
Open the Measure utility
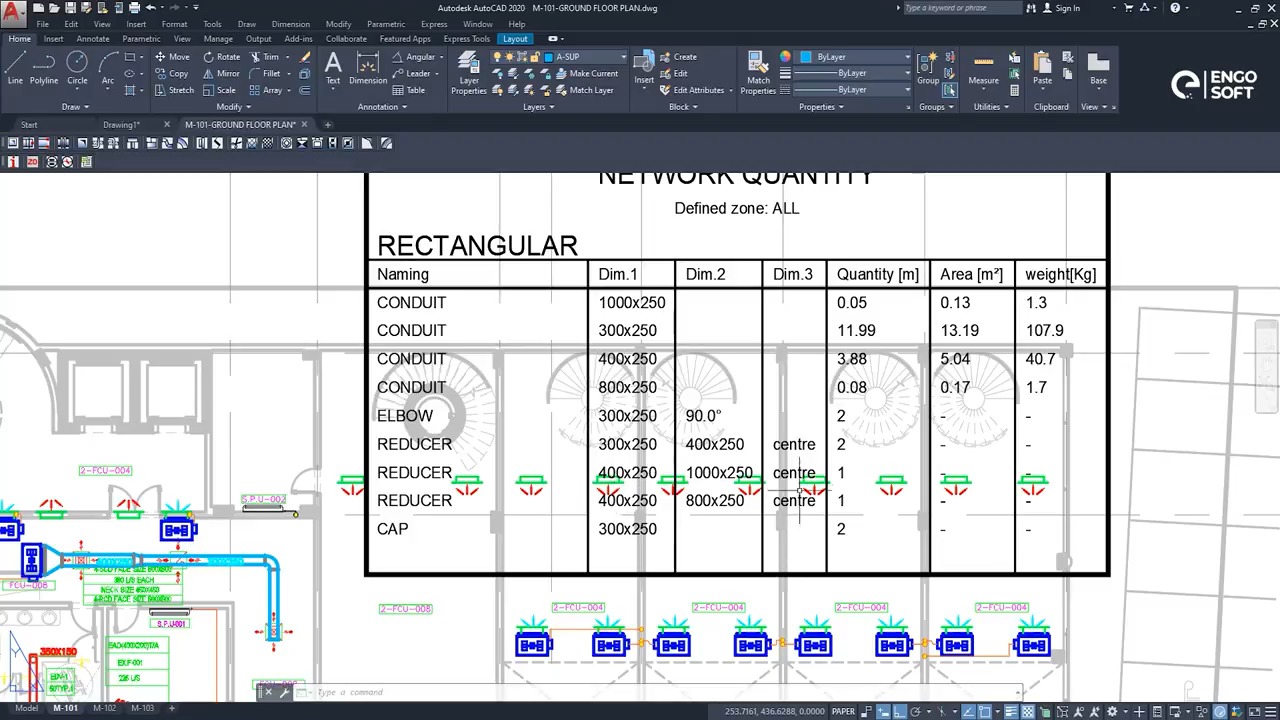pyautogui.click(x=983, y=68)
